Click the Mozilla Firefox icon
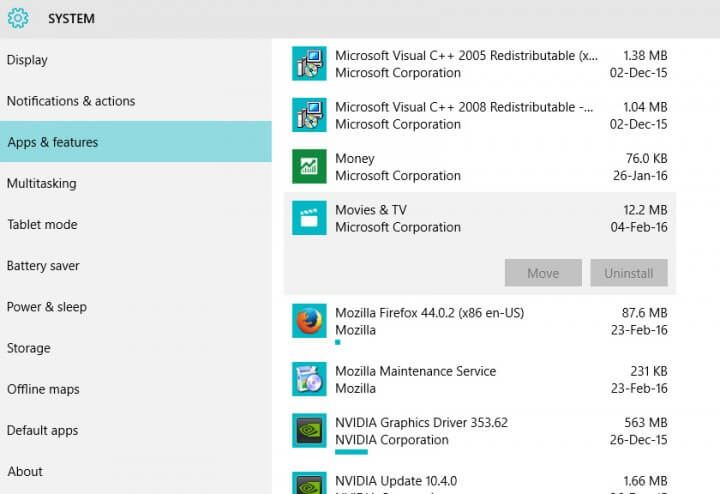Screen dimensions: 720x494 (x=309, y=320)
